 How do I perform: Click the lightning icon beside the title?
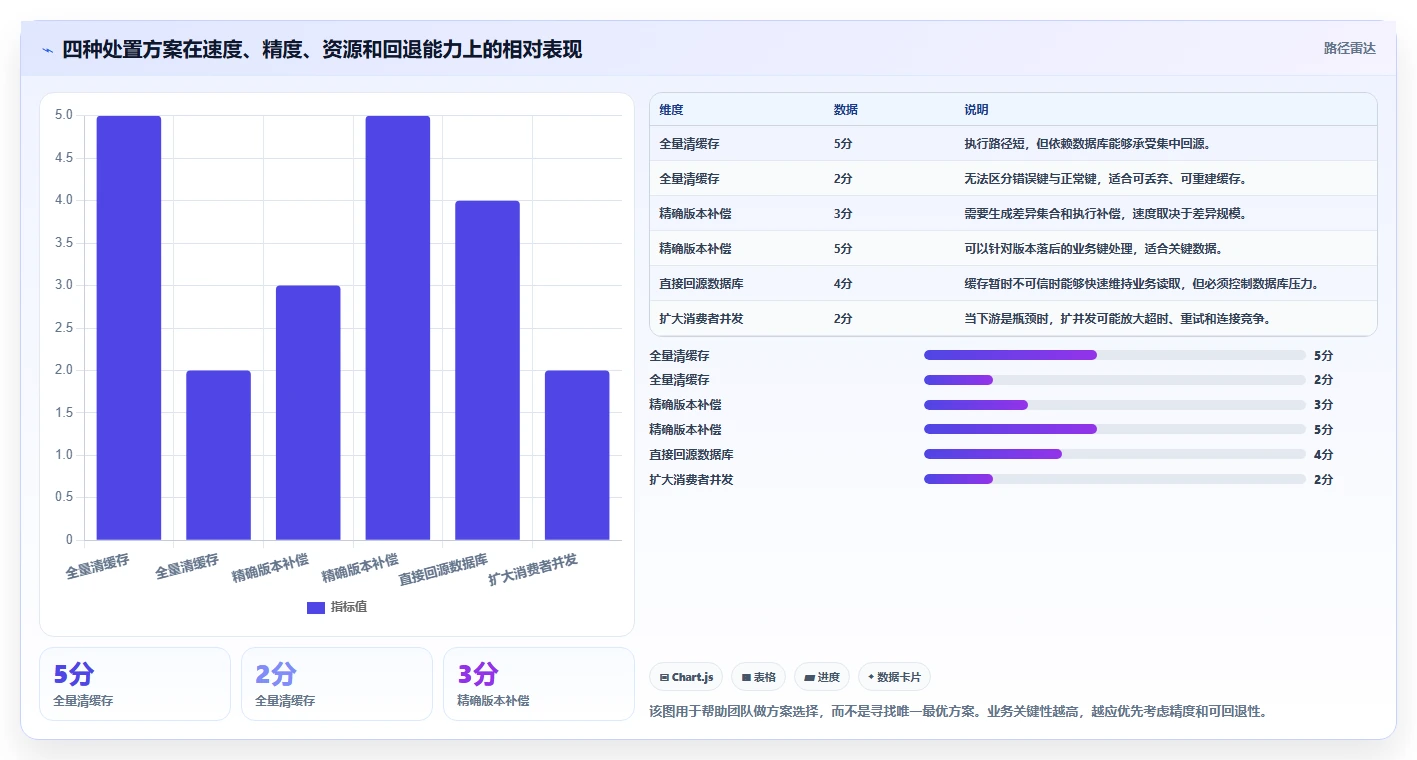coord(48,50)
